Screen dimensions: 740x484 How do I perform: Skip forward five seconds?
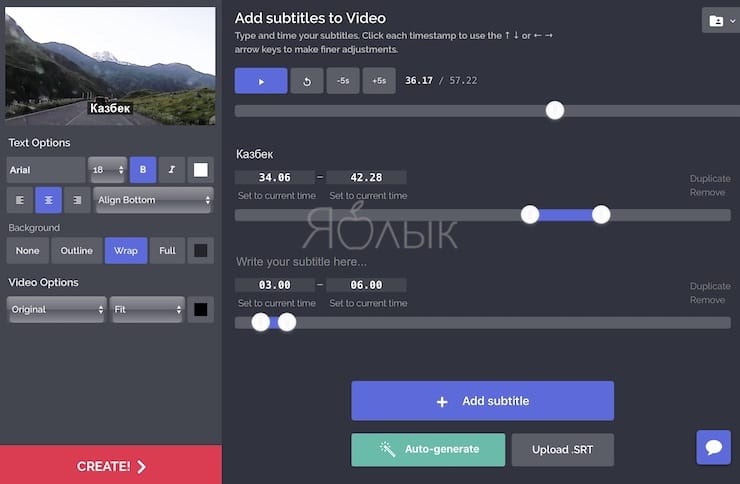point(379,81)
